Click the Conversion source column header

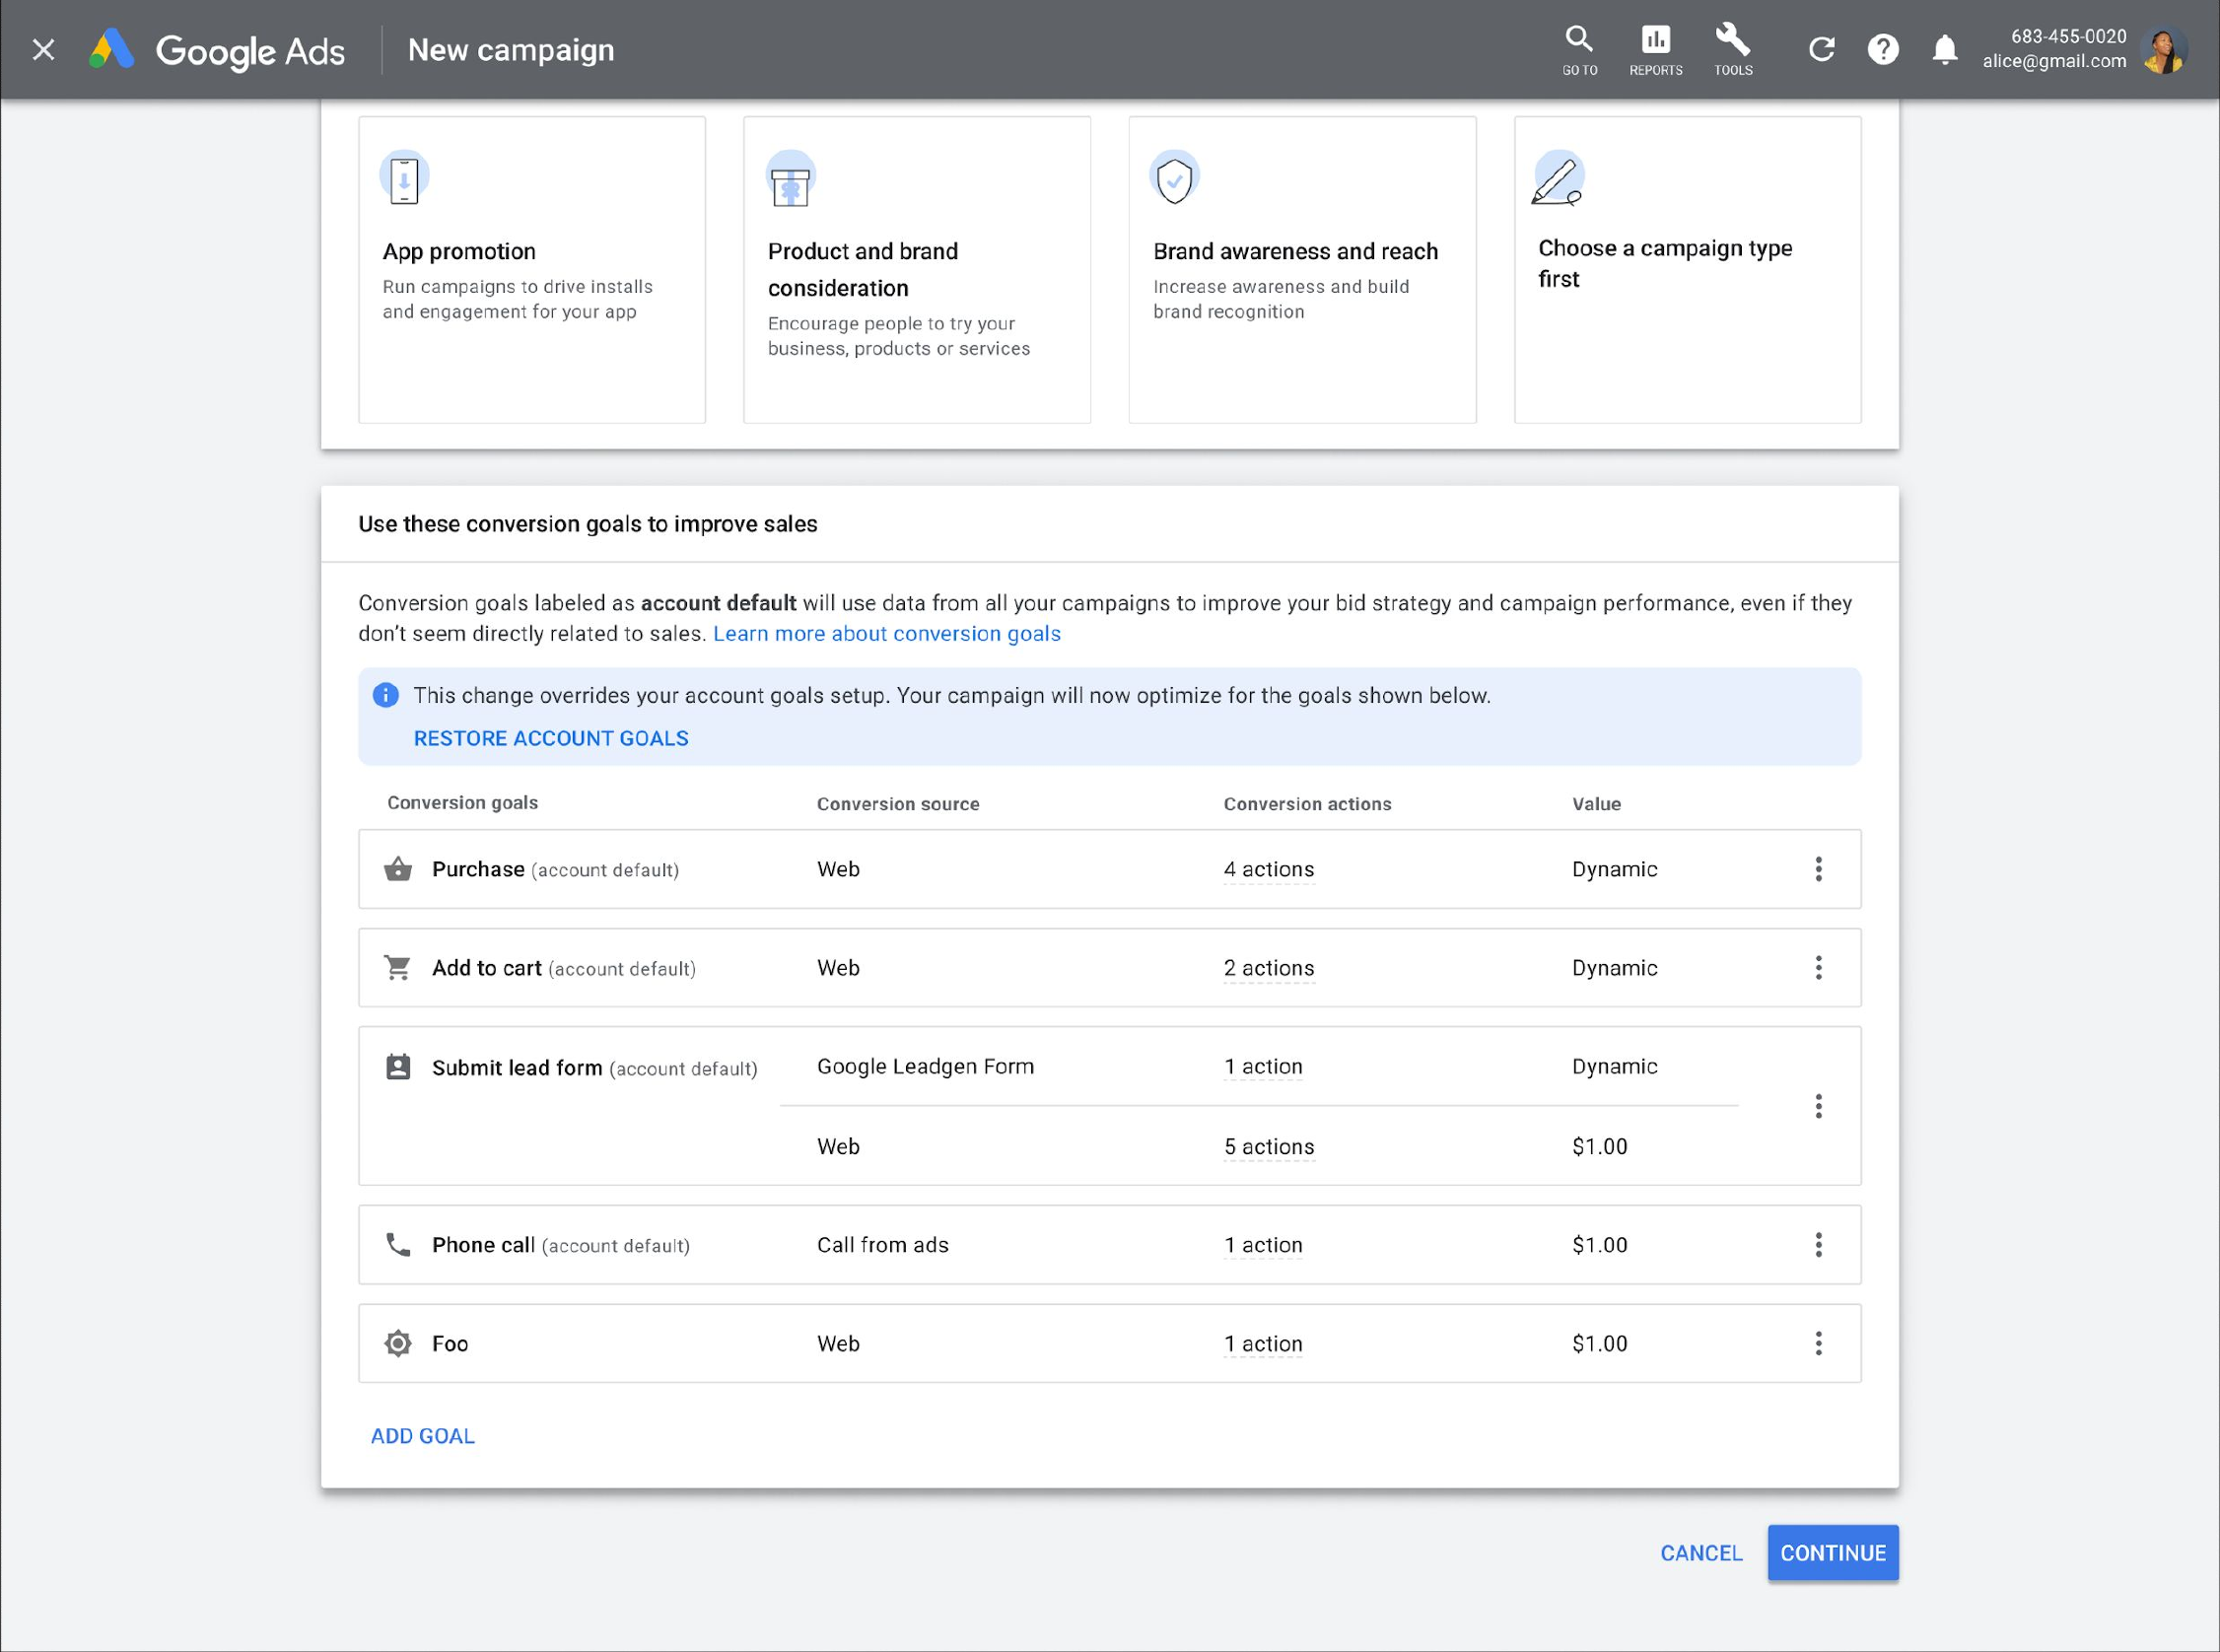898,804
